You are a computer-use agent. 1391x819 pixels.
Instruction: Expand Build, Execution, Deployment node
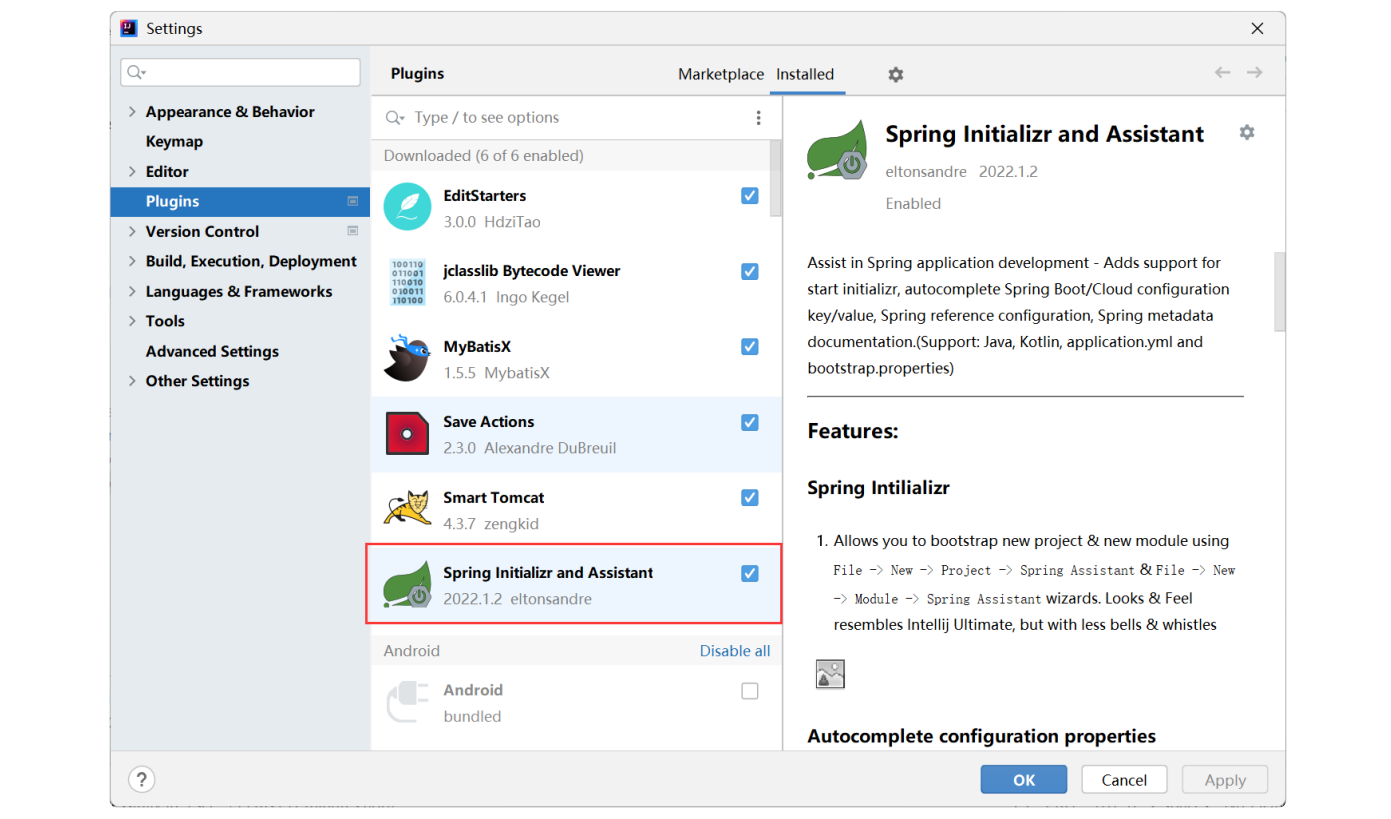(x=132, y=261)
